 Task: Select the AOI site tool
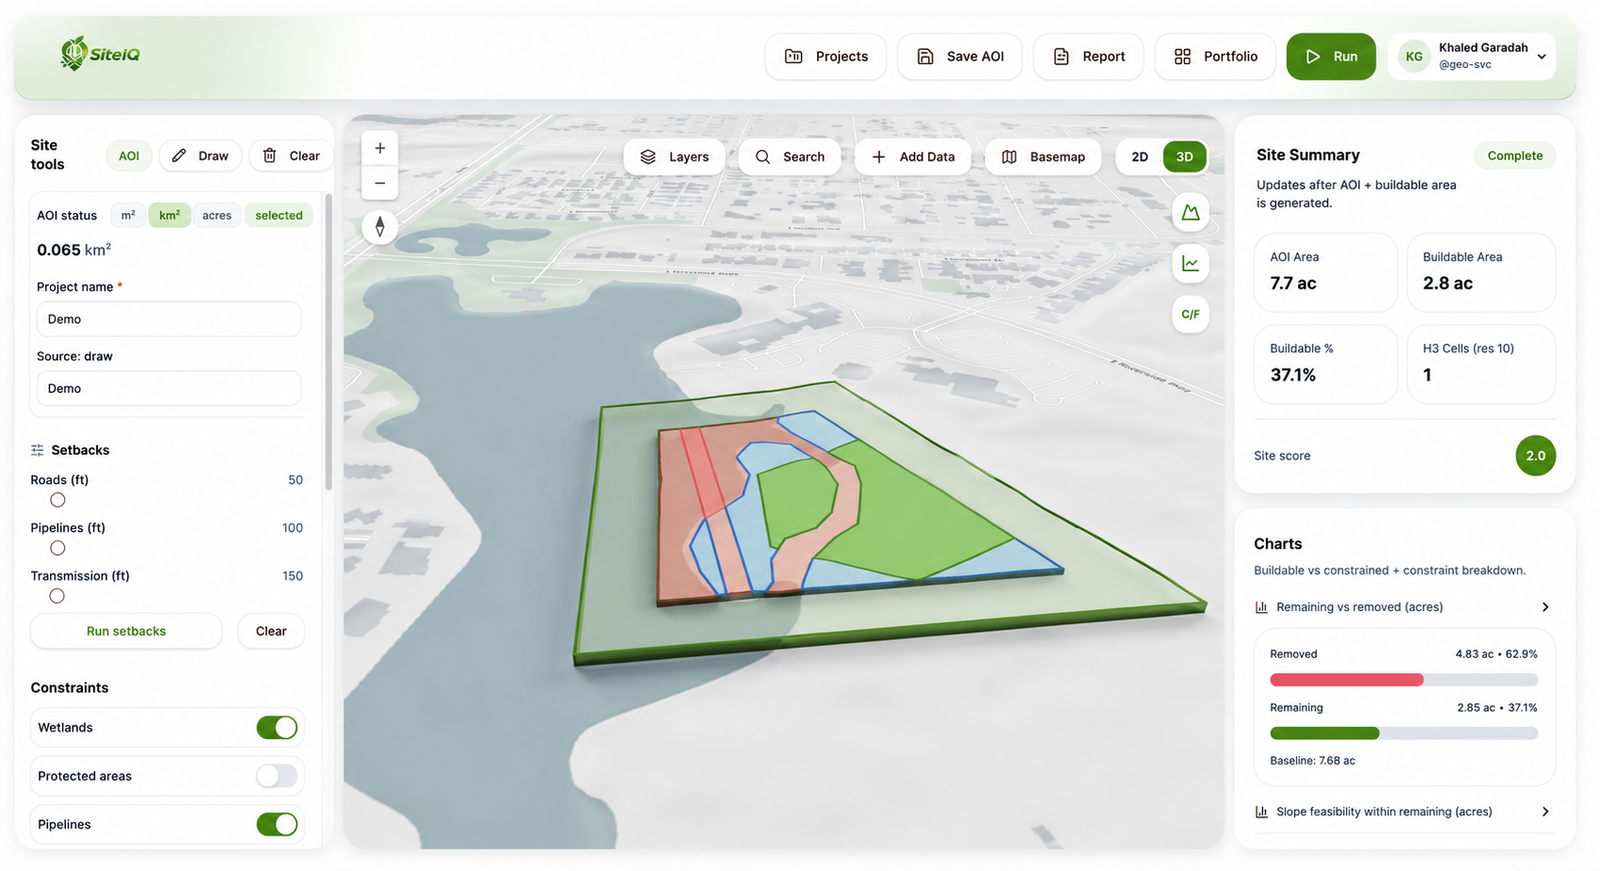pos(129,156)
